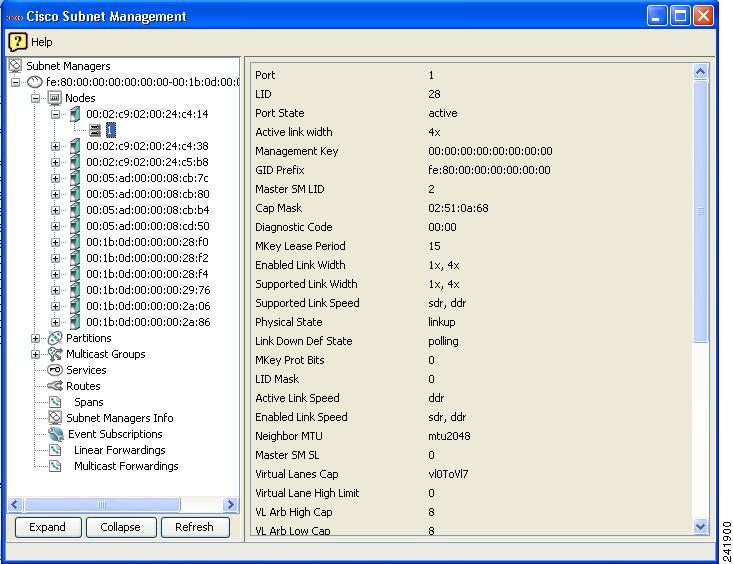Click node icon for 00:05:ad:00:00:08:cb:7c
733x564 pixels.
tap(75, 178)
